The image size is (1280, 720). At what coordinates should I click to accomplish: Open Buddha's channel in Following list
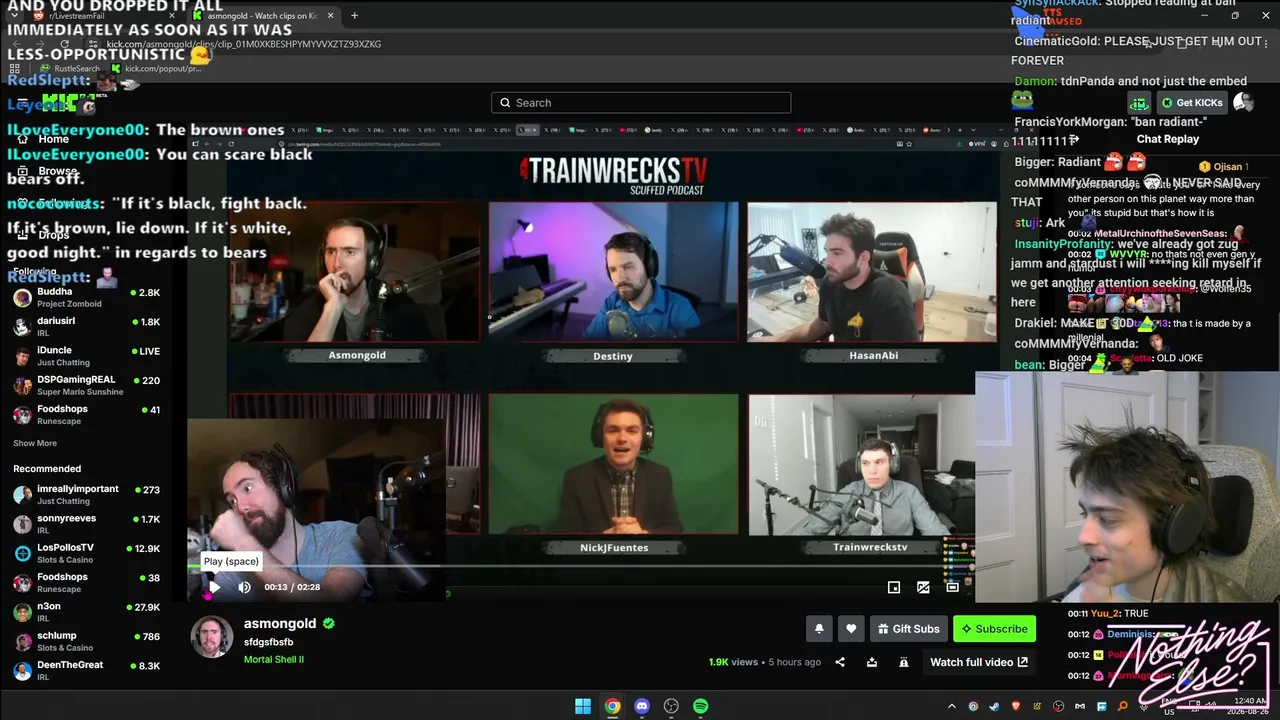86,298
